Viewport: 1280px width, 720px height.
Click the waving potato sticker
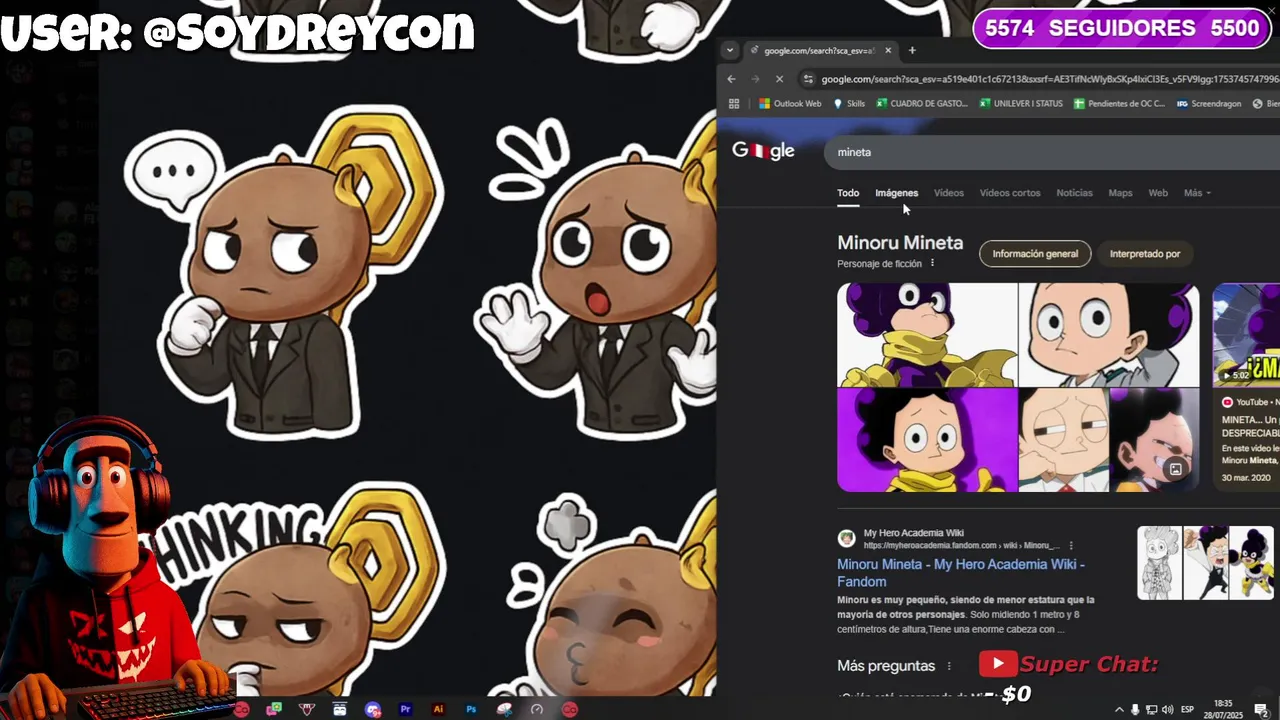tap(597, 280)
